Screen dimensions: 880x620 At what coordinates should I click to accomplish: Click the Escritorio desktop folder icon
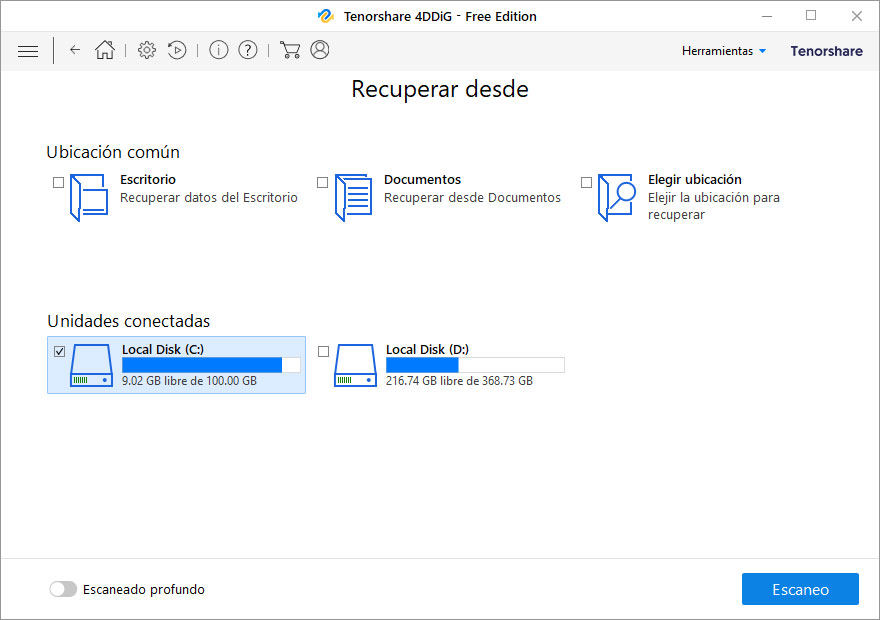click(89, 198)
